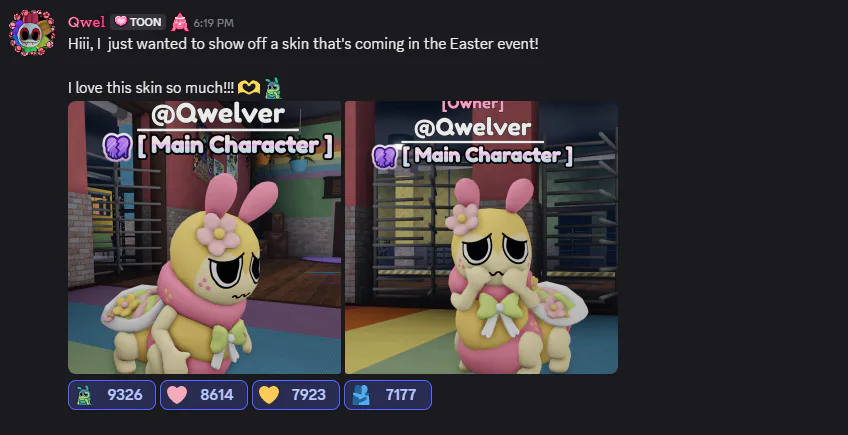Viewport: 848px width, 435px height.
Task: Open the username Qwel profile popup
Action: 87,22
